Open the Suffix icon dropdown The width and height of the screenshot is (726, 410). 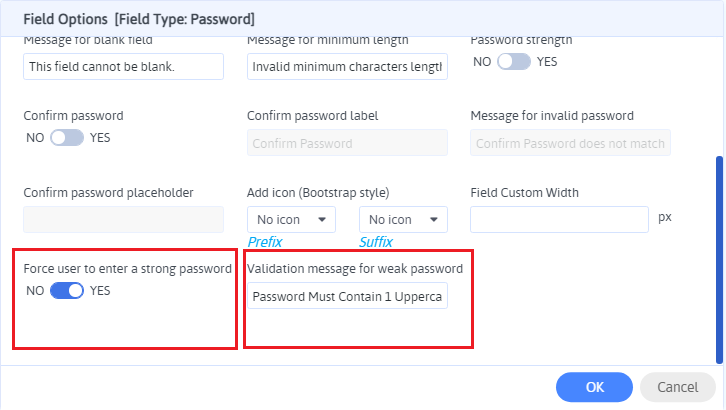[402, 220]
